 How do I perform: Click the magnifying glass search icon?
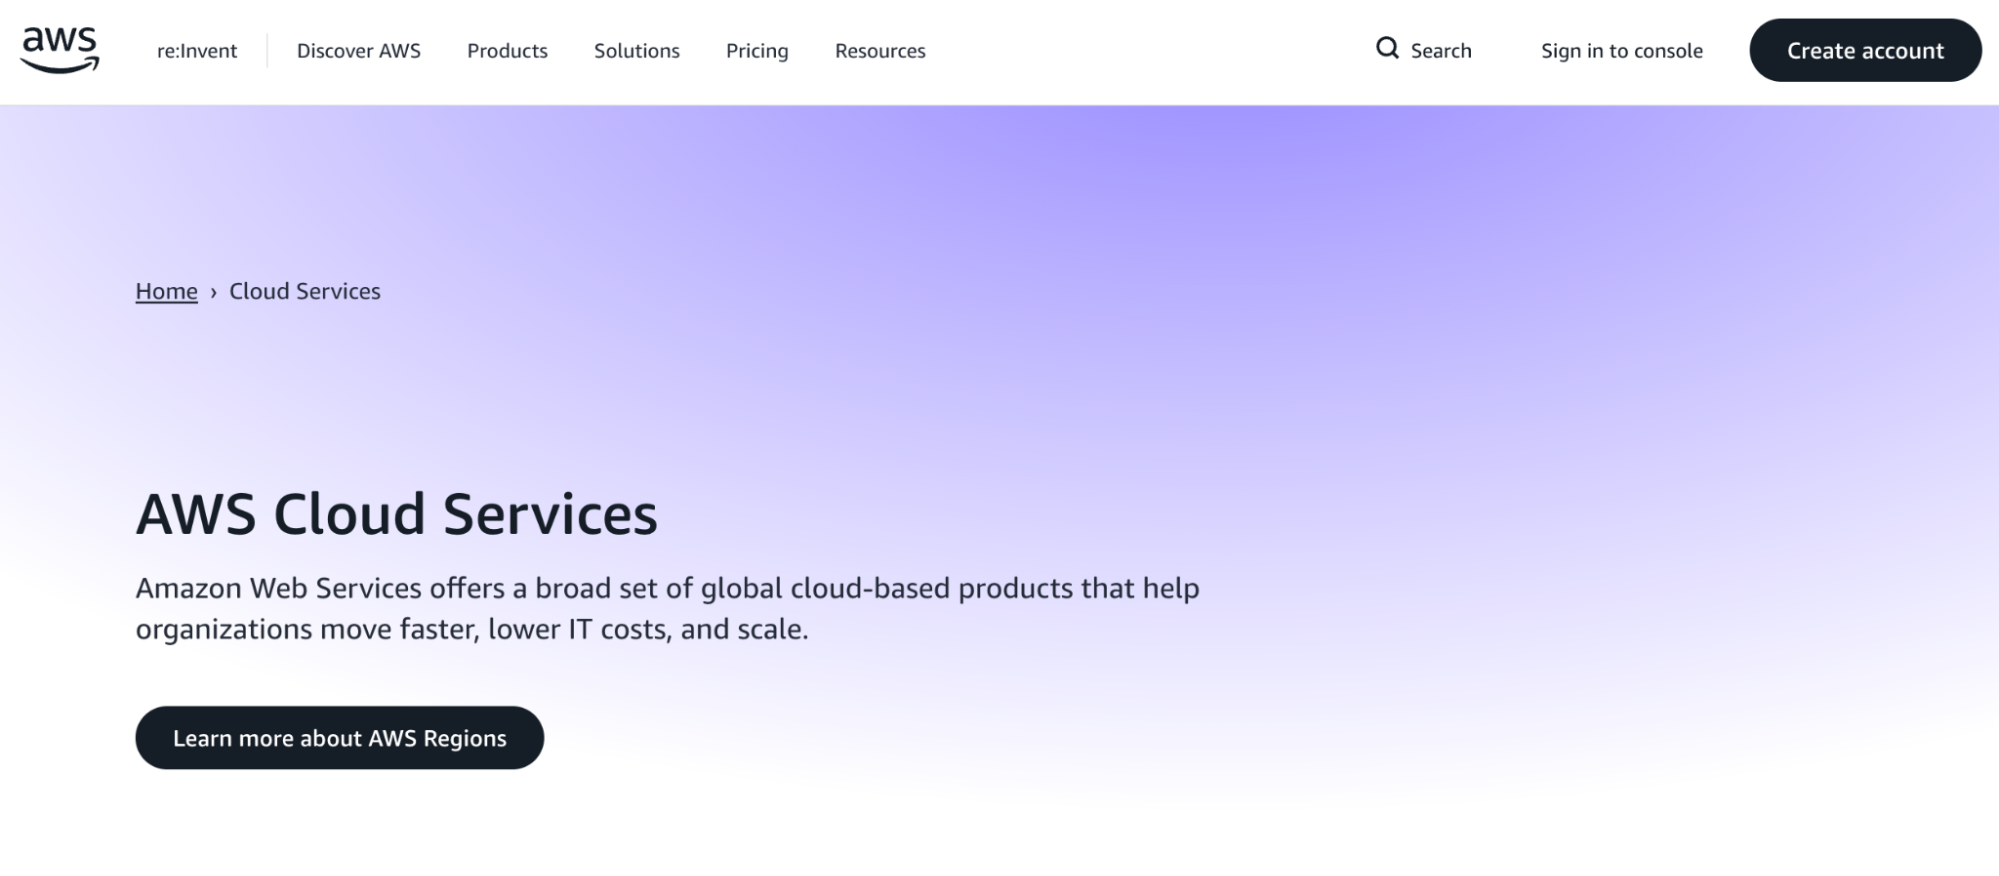[x=1387, y=48]
